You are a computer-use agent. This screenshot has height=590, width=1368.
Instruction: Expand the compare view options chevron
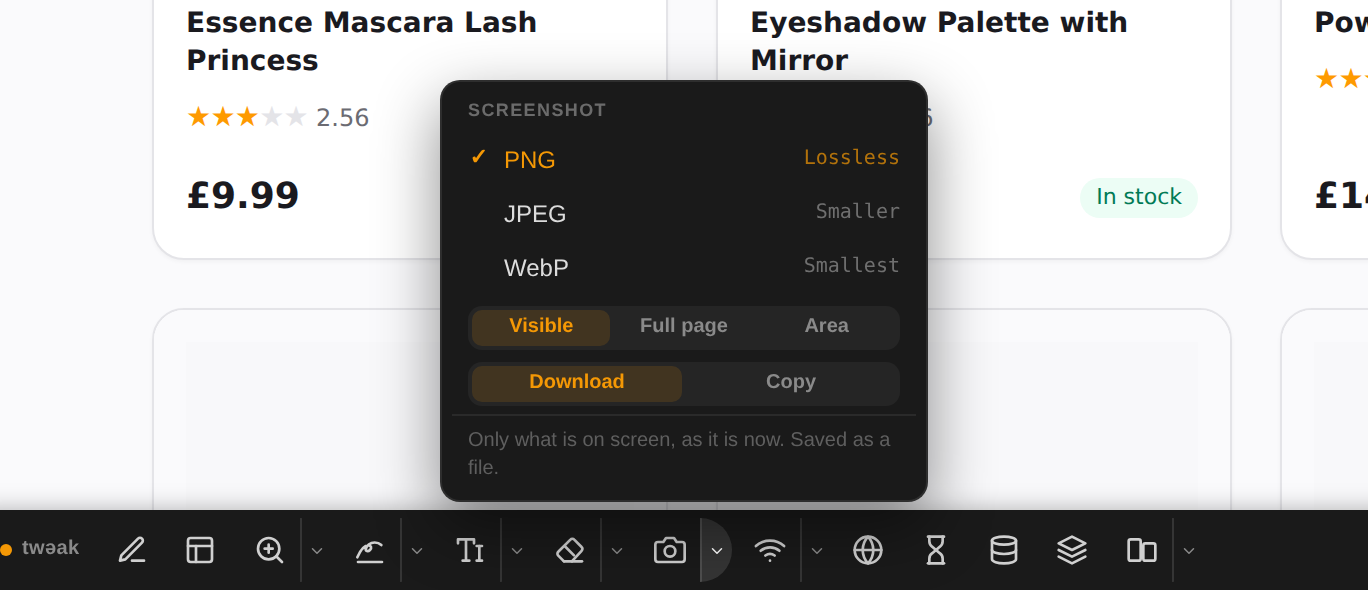tap(1189, 550)
